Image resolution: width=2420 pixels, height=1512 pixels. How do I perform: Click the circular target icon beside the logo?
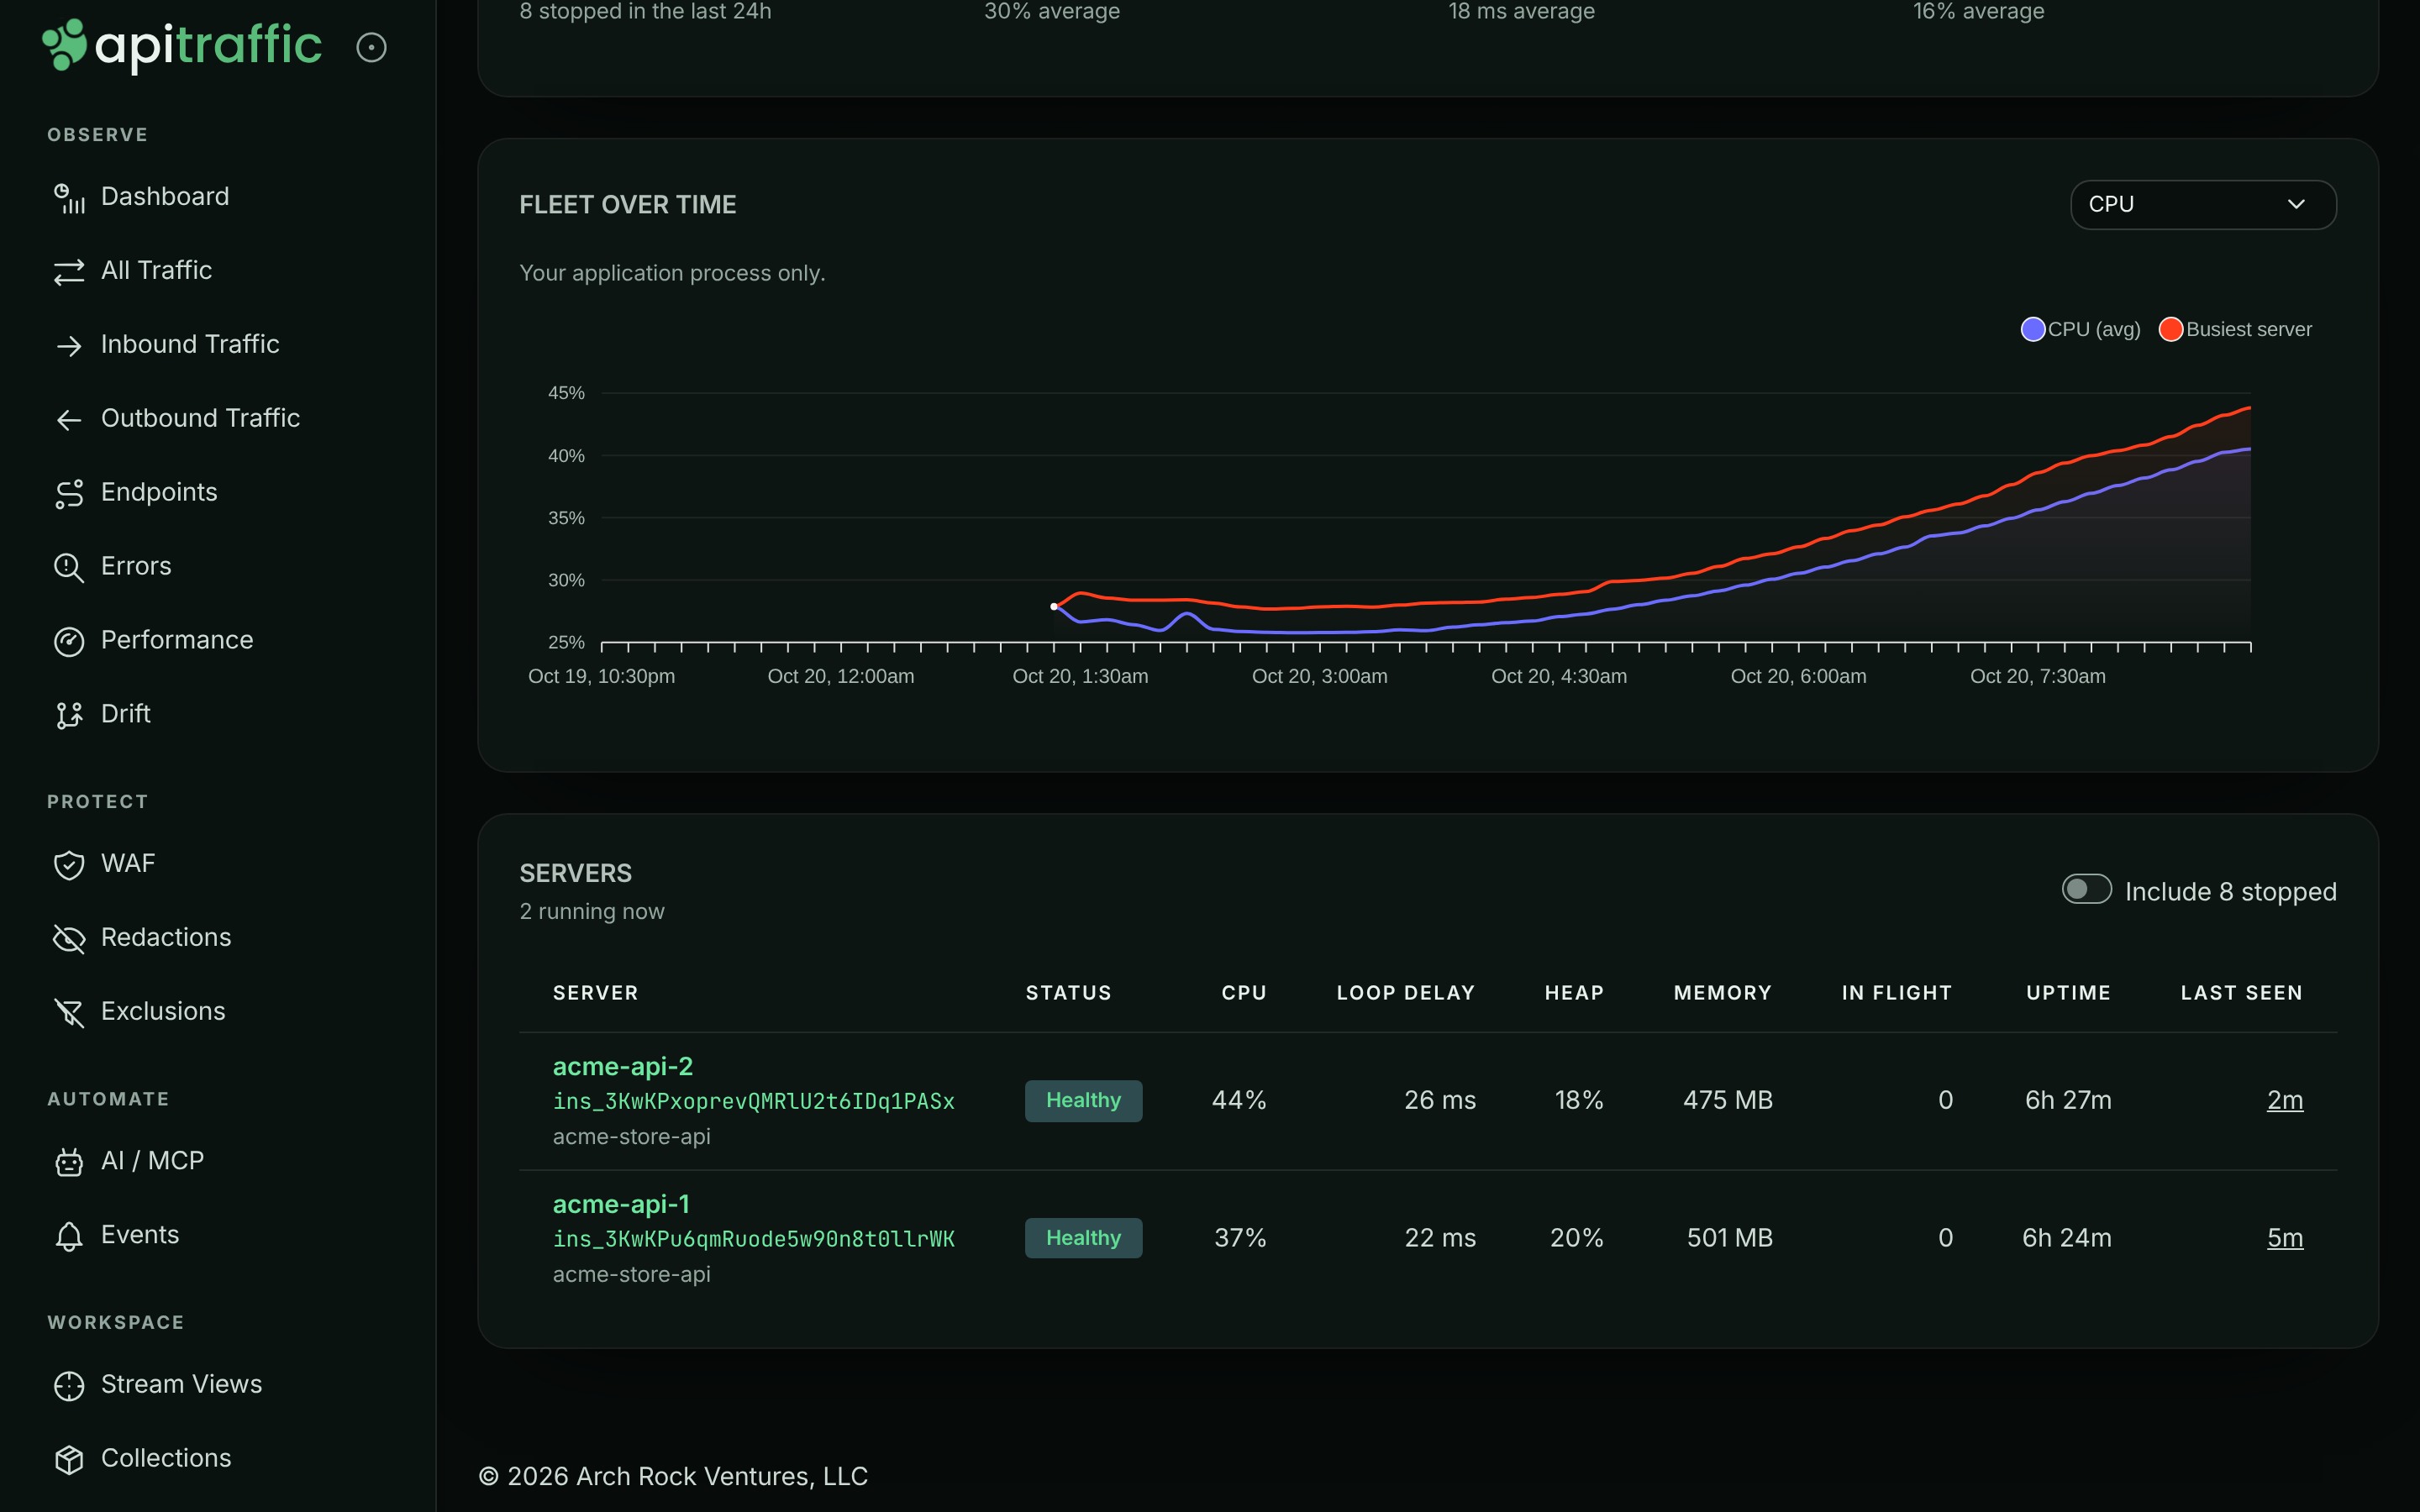pos(371,47)
